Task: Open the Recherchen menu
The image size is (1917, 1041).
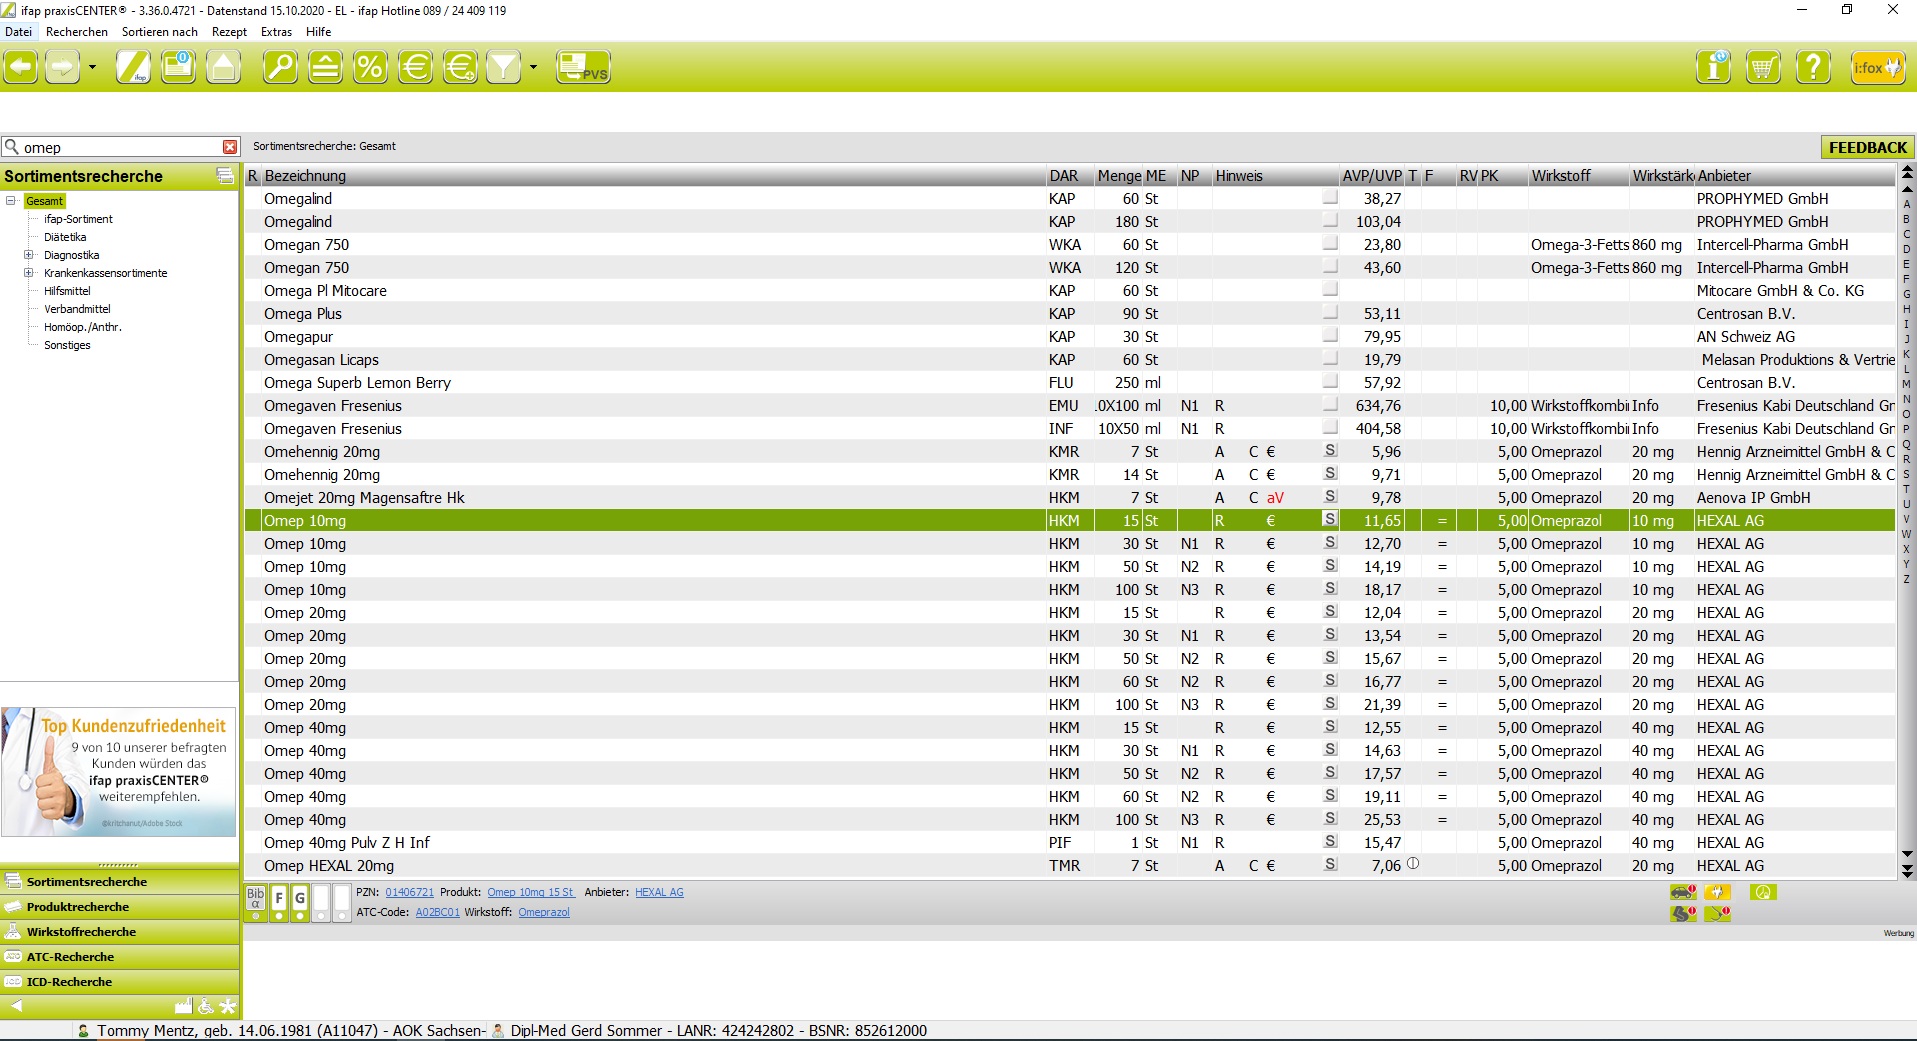Action: 77,32
